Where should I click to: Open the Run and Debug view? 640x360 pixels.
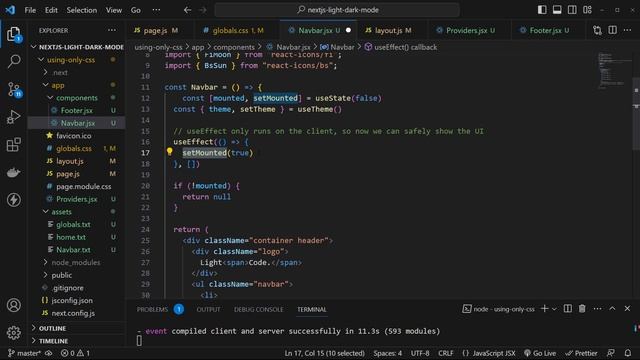[14, 117]
